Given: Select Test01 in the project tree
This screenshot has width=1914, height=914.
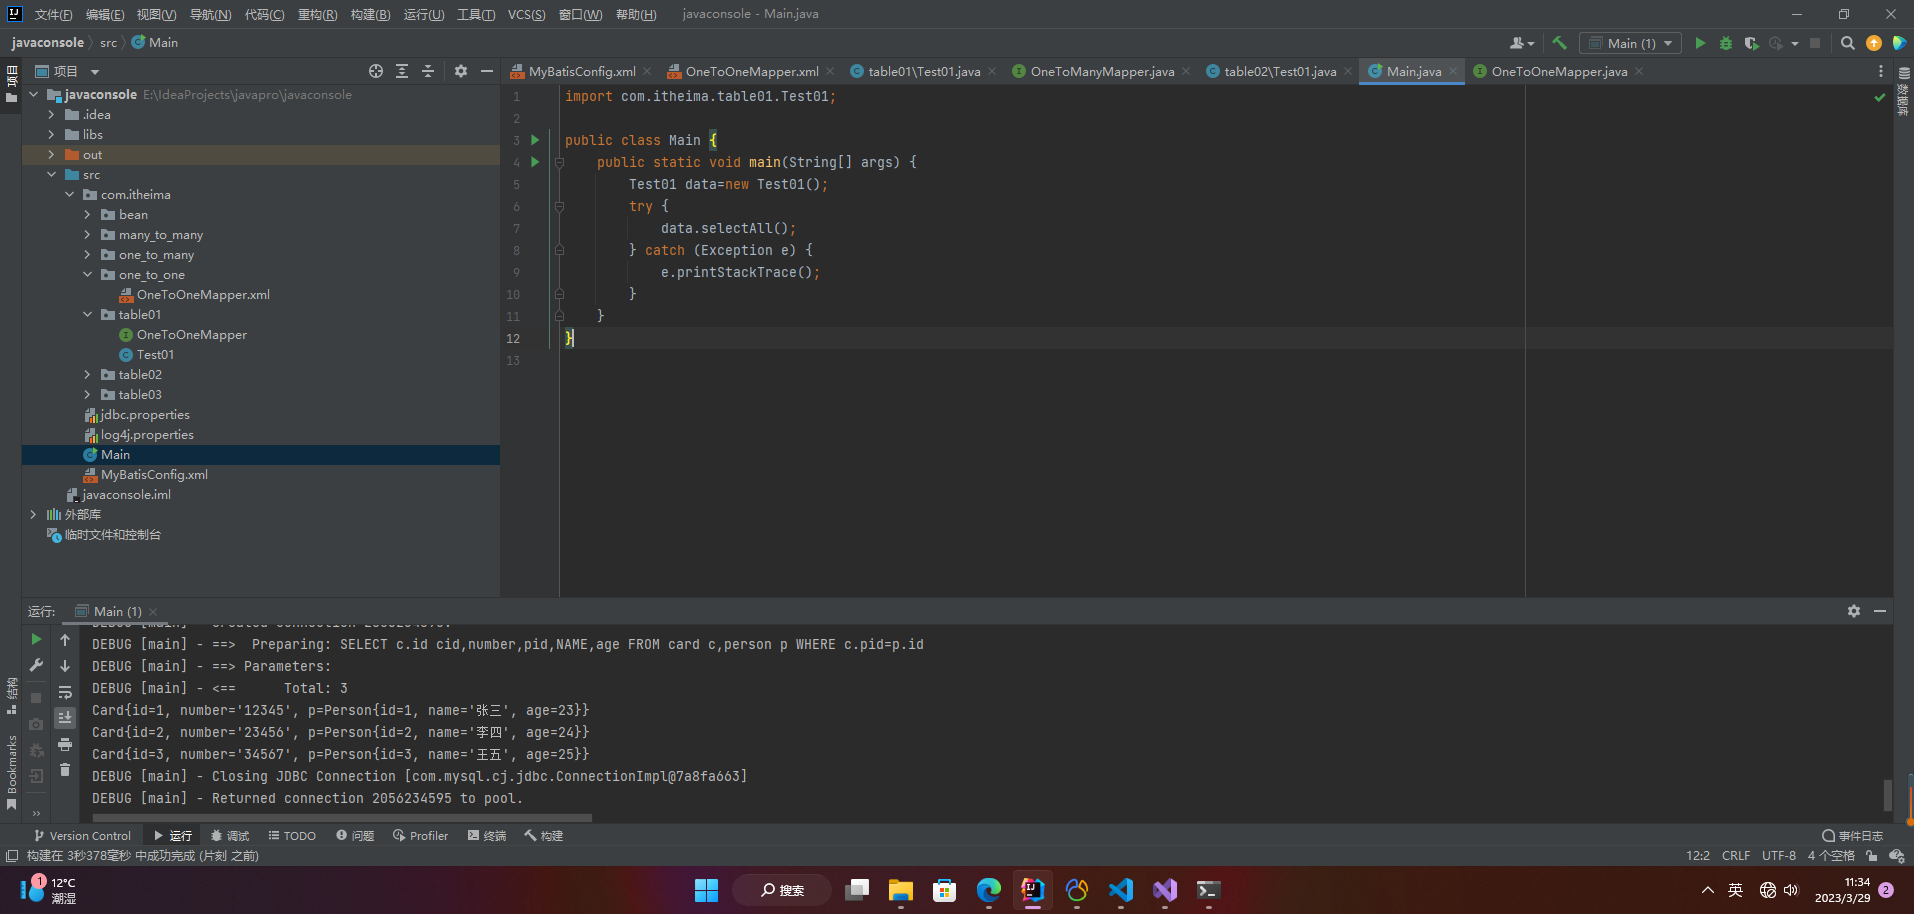Looking at the screenshot, I should pyautogui.click(x=155, y=355).
